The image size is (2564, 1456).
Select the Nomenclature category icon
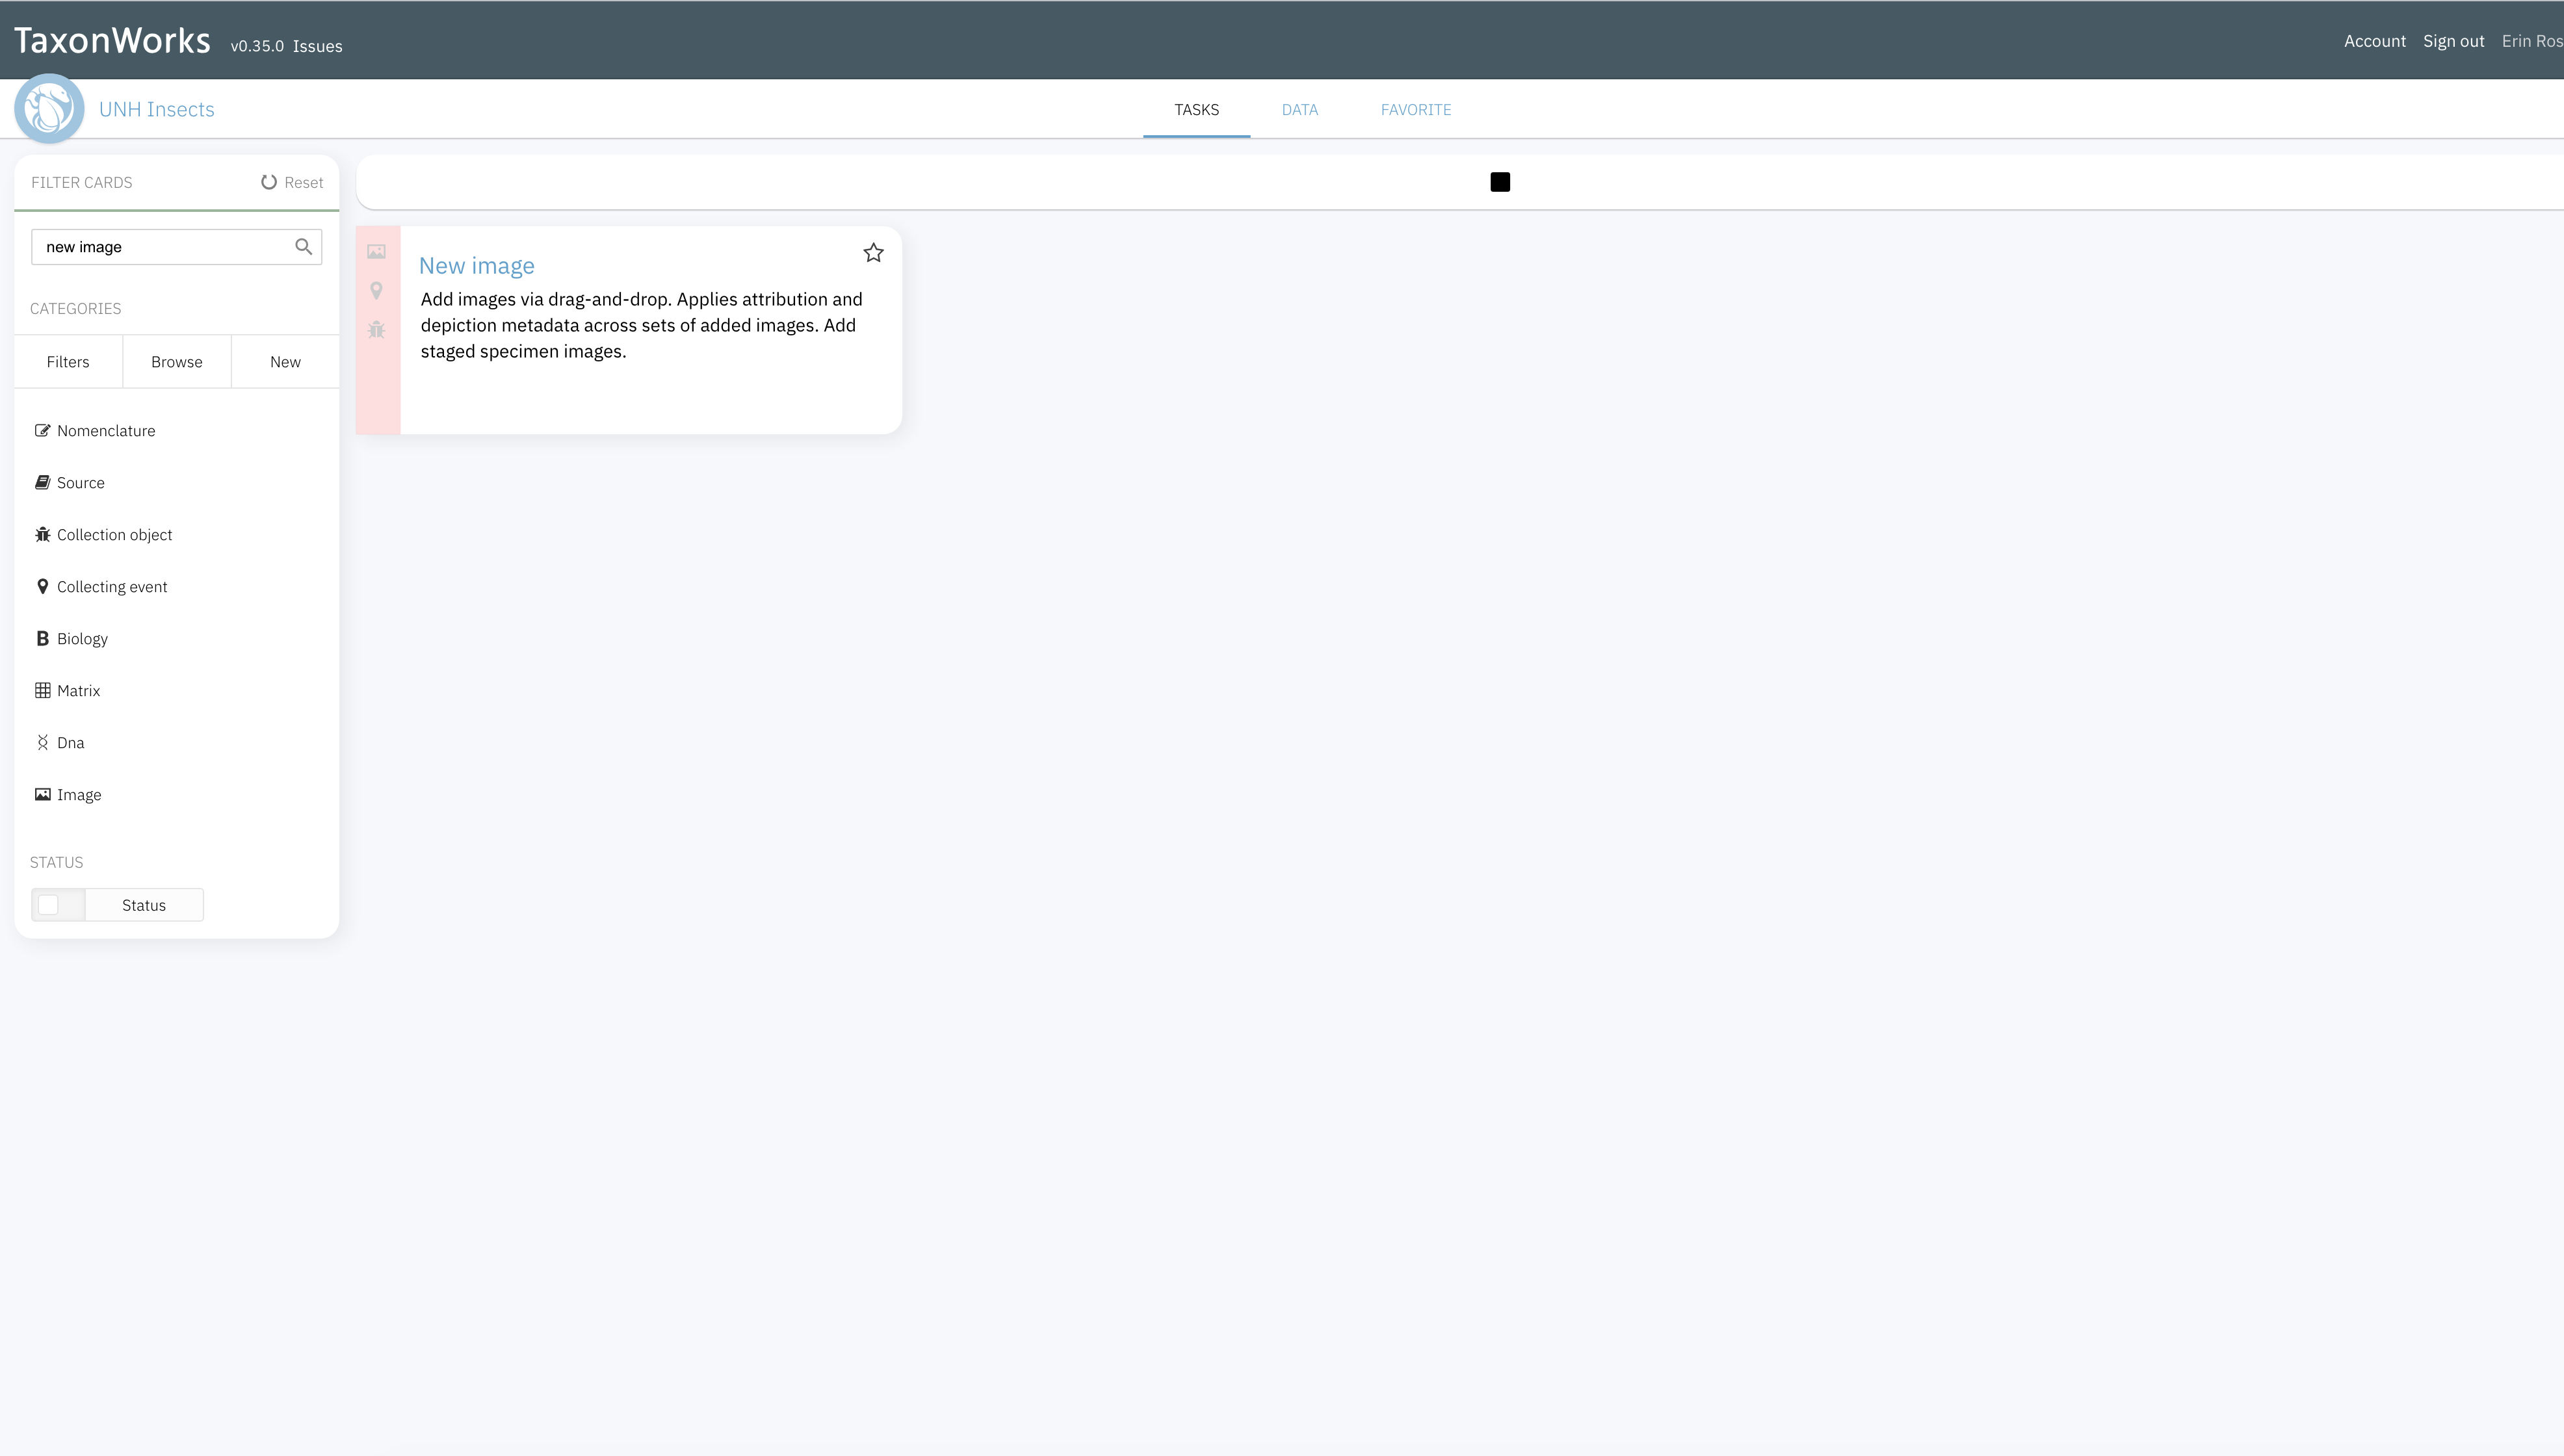[42, 430]
